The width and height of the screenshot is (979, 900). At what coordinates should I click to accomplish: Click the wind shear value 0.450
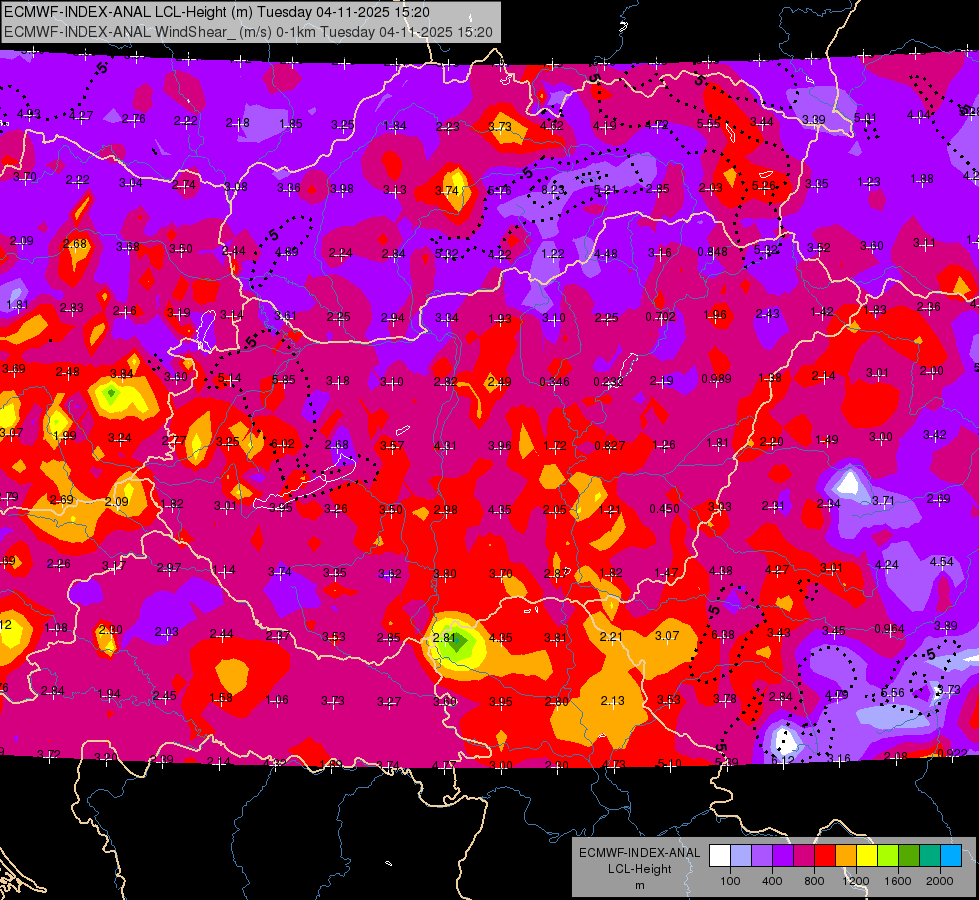point(664,509)
